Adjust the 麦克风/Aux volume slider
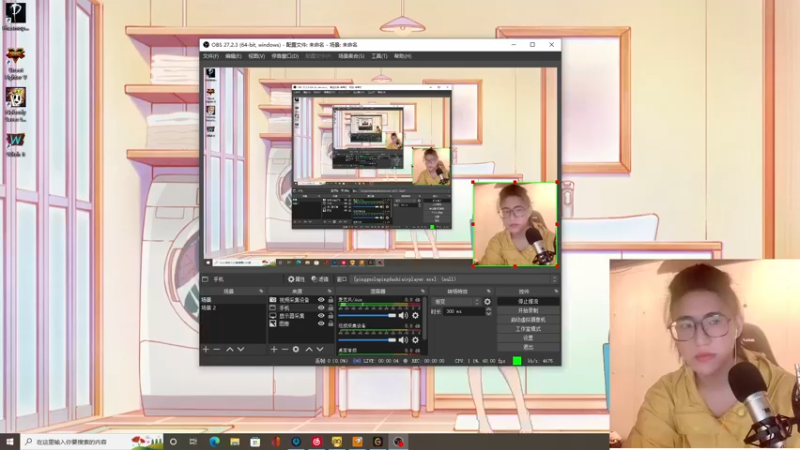Screen dimensions: 800x450 367,315
